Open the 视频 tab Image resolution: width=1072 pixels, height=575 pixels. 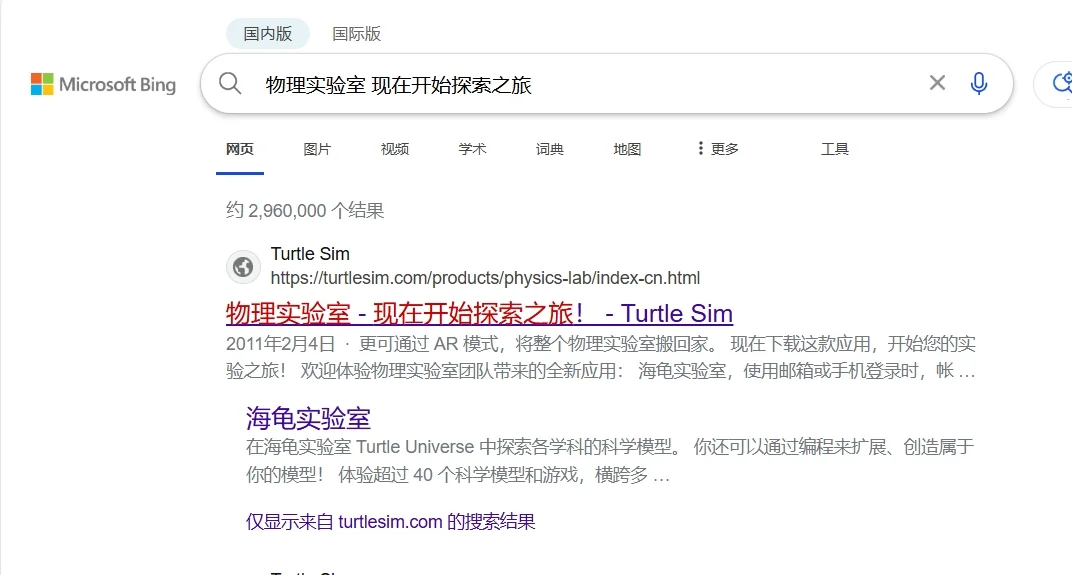tap(394, 149)
